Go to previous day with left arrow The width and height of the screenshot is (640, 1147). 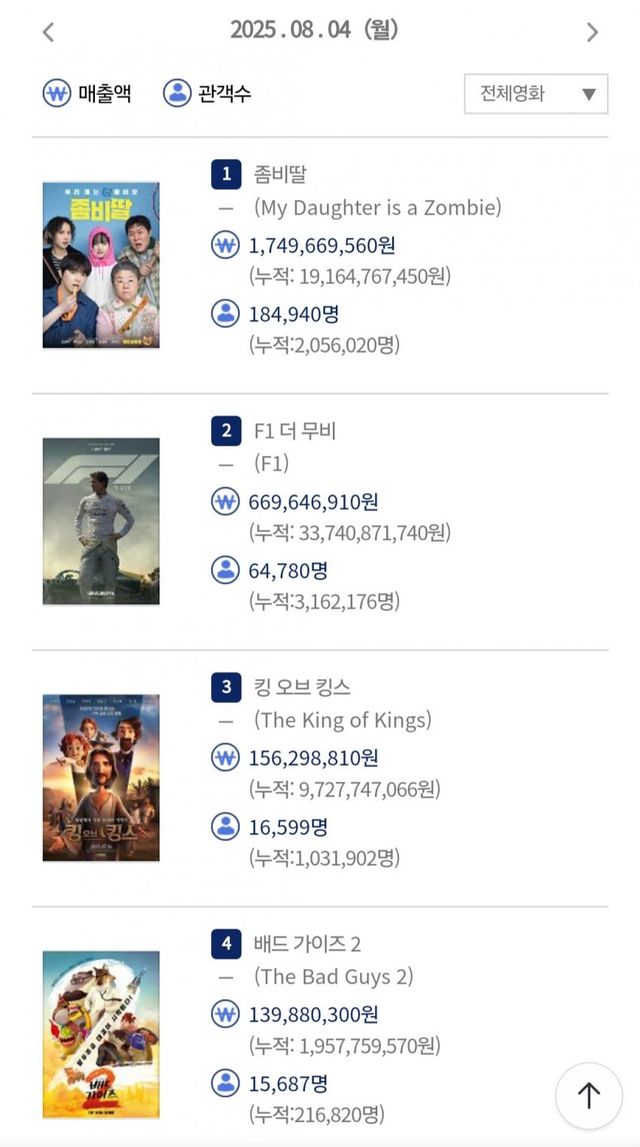click(48, 32)
